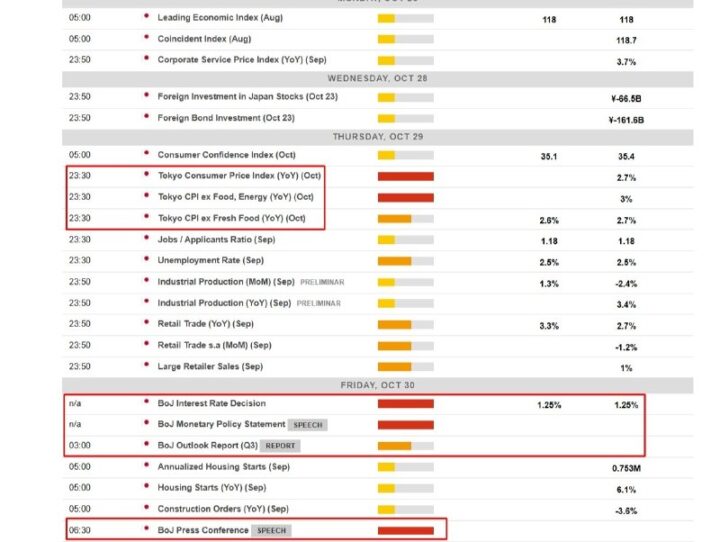Click the PRELIMINAR label on Industrial Production (YoY)
Image resolution: width=720 pixels, height=542 pixels.
pos(319,304)
